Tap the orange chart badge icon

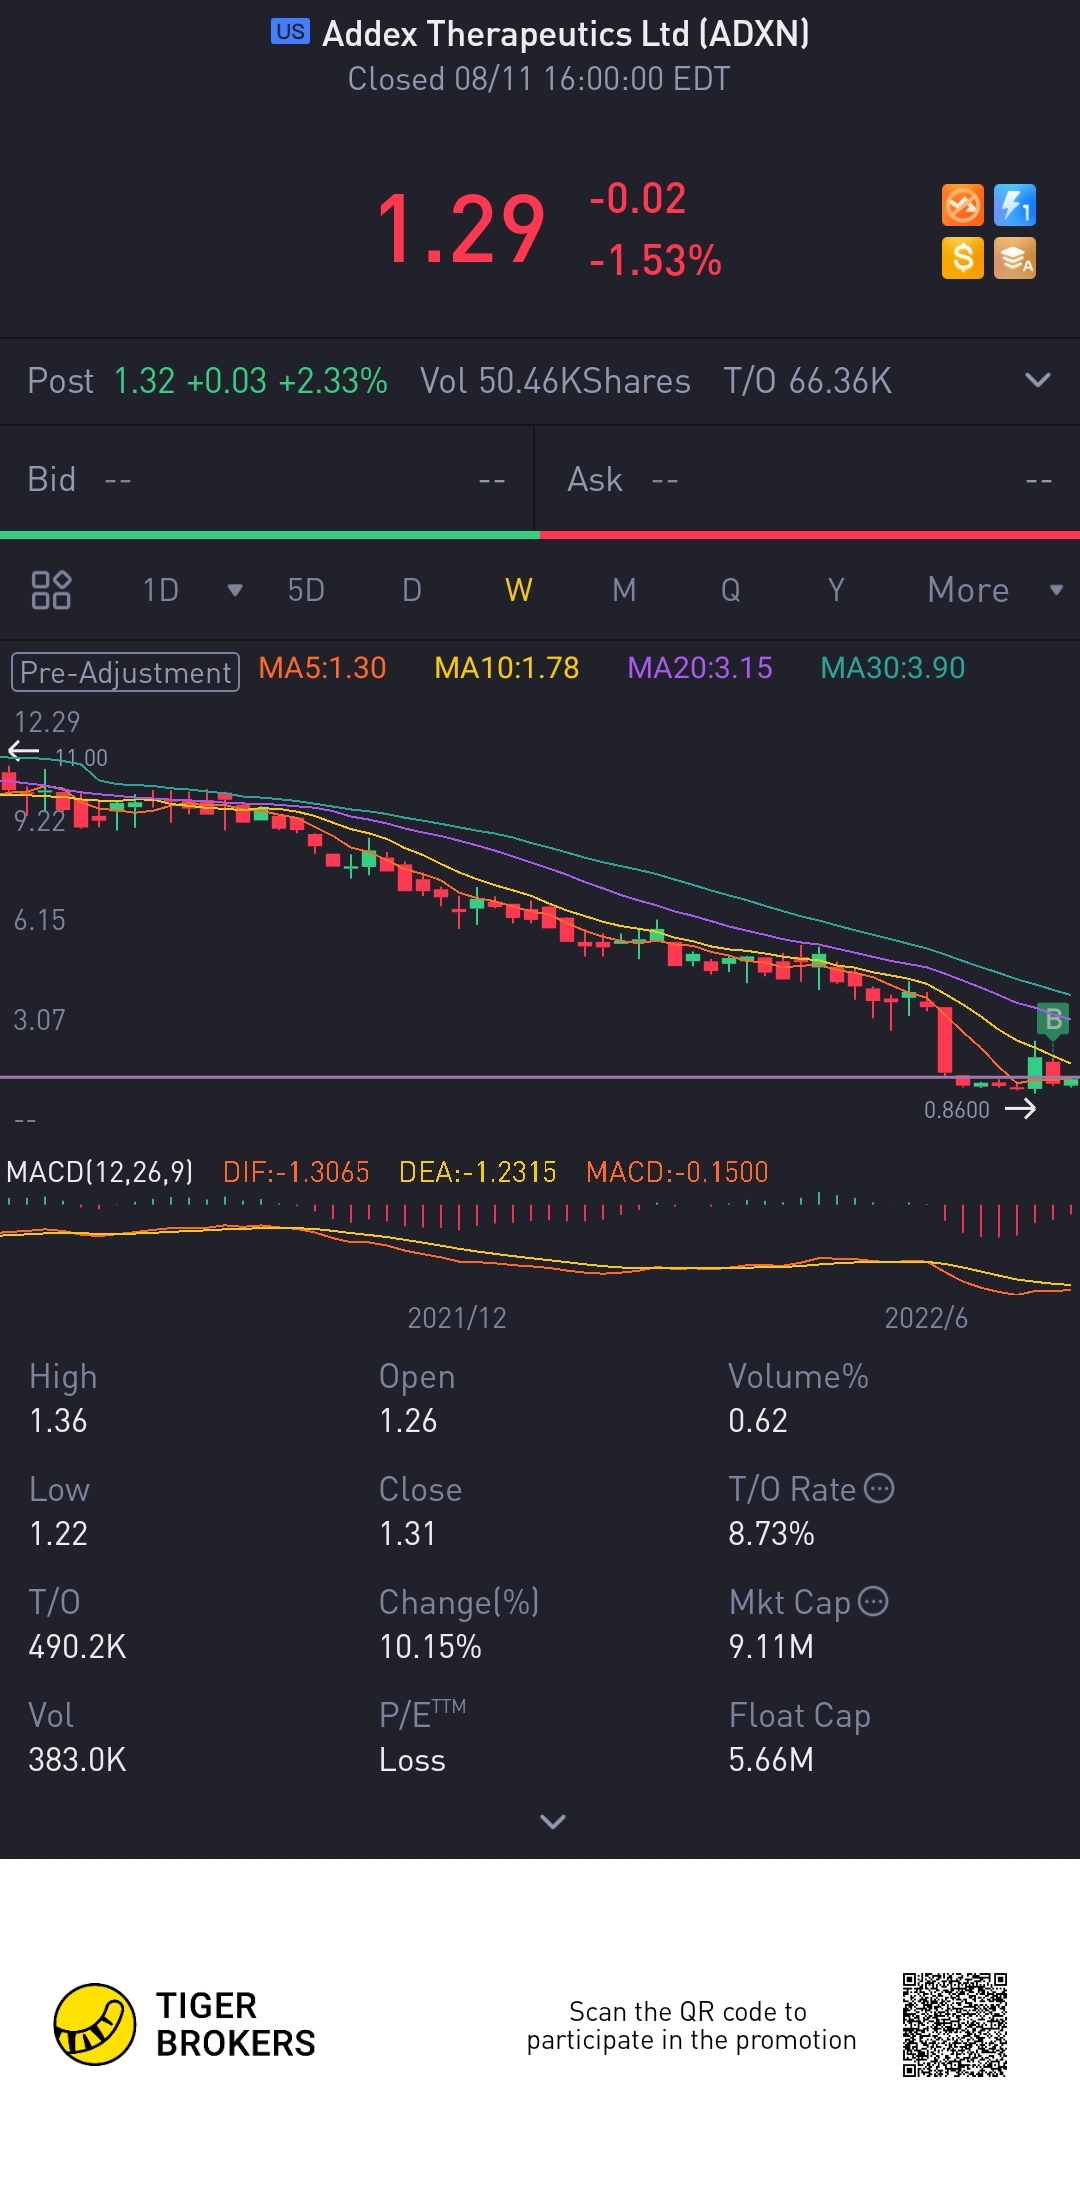[x=963, y=206]
